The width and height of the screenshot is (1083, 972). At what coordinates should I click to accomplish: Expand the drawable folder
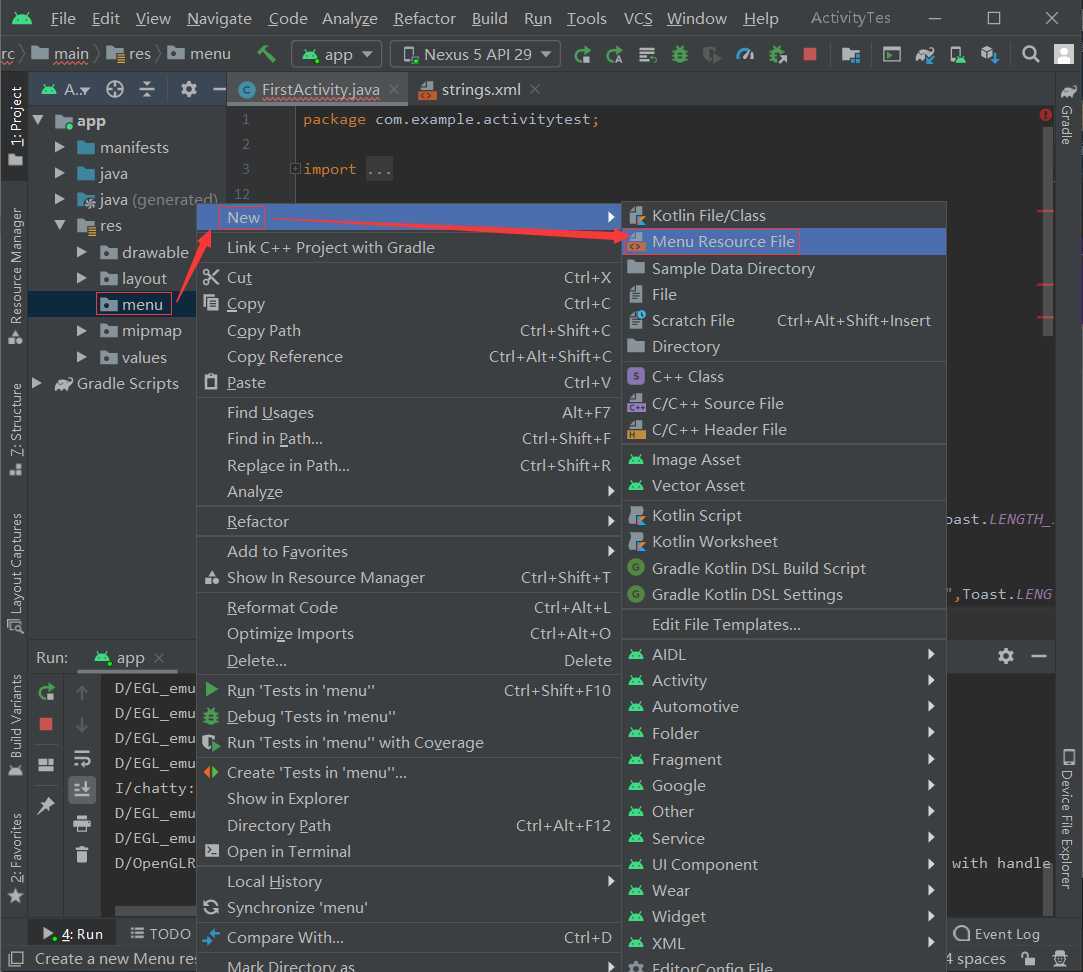[82, 252]
